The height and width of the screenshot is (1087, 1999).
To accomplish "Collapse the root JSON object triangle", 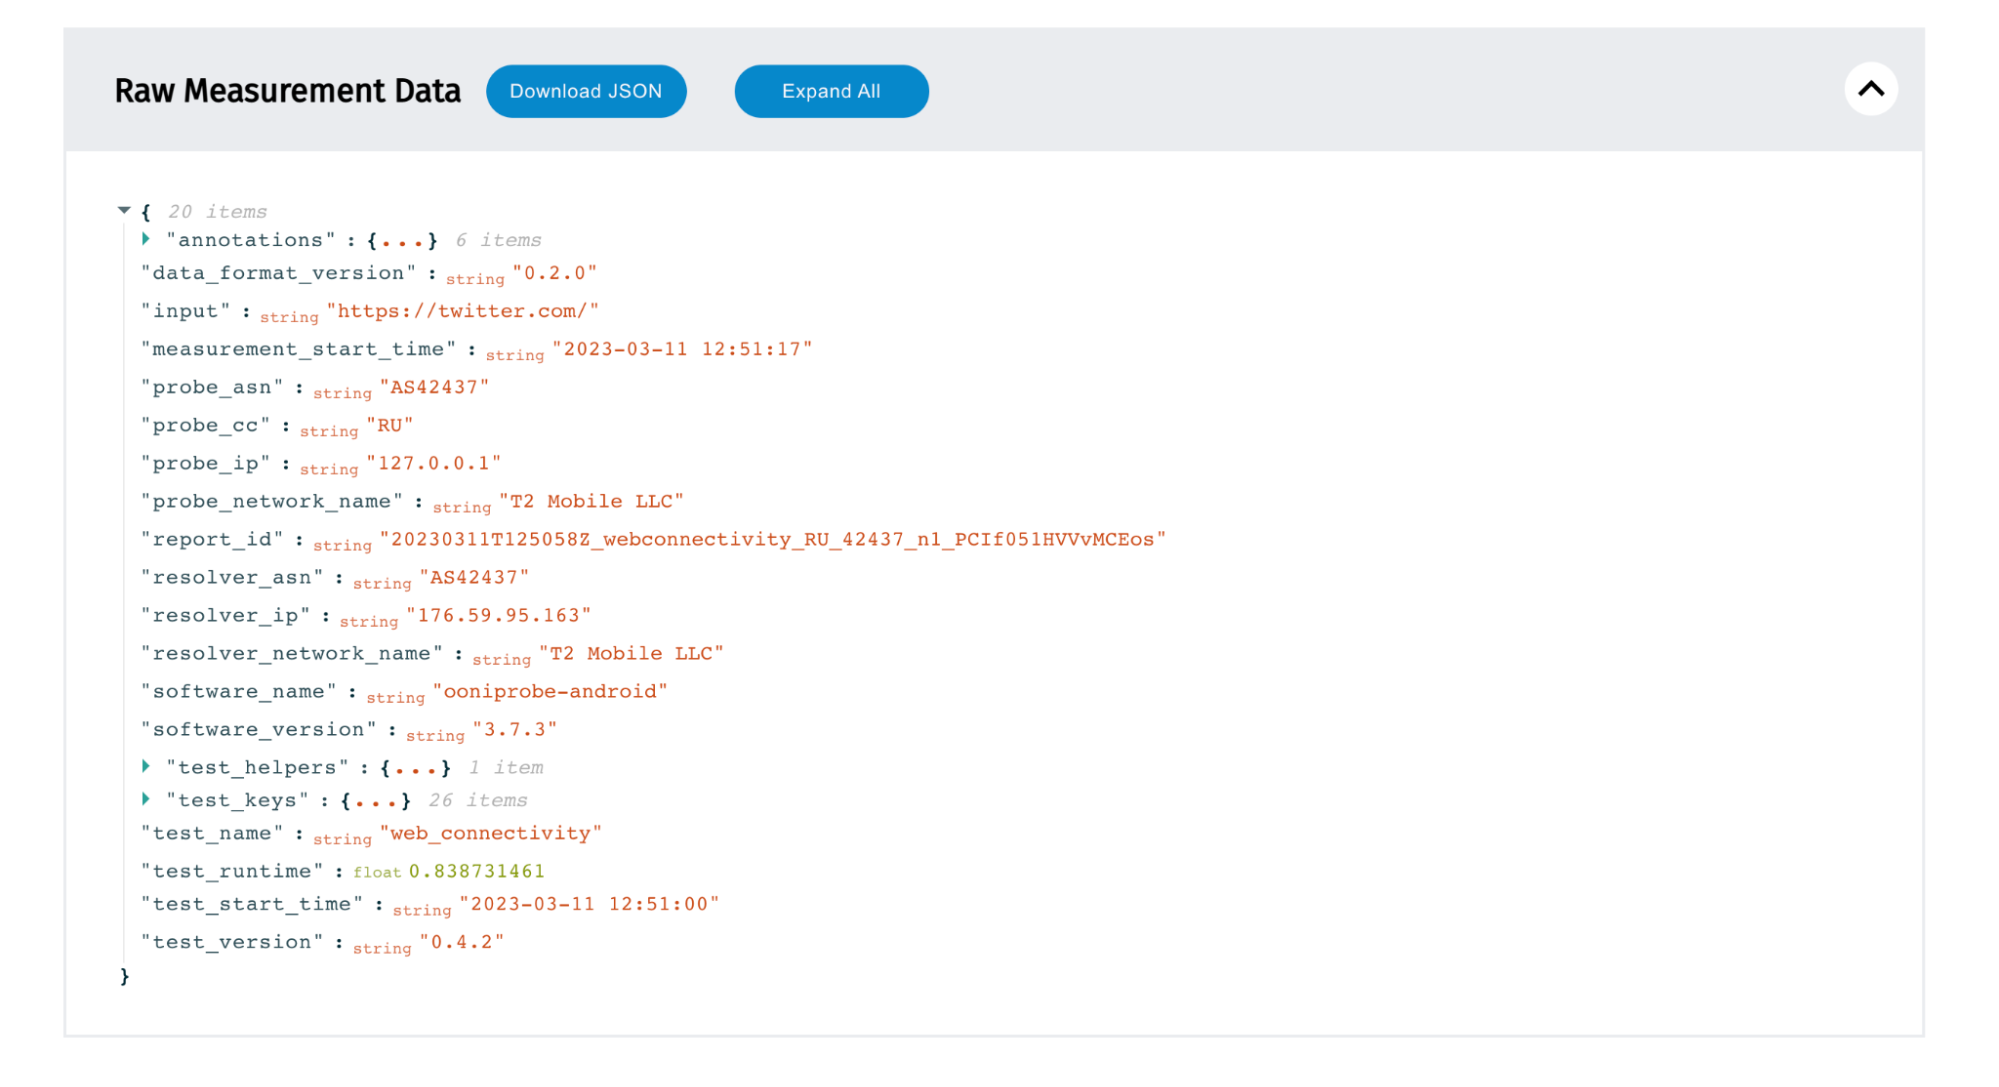I will [x=124, y=210].
